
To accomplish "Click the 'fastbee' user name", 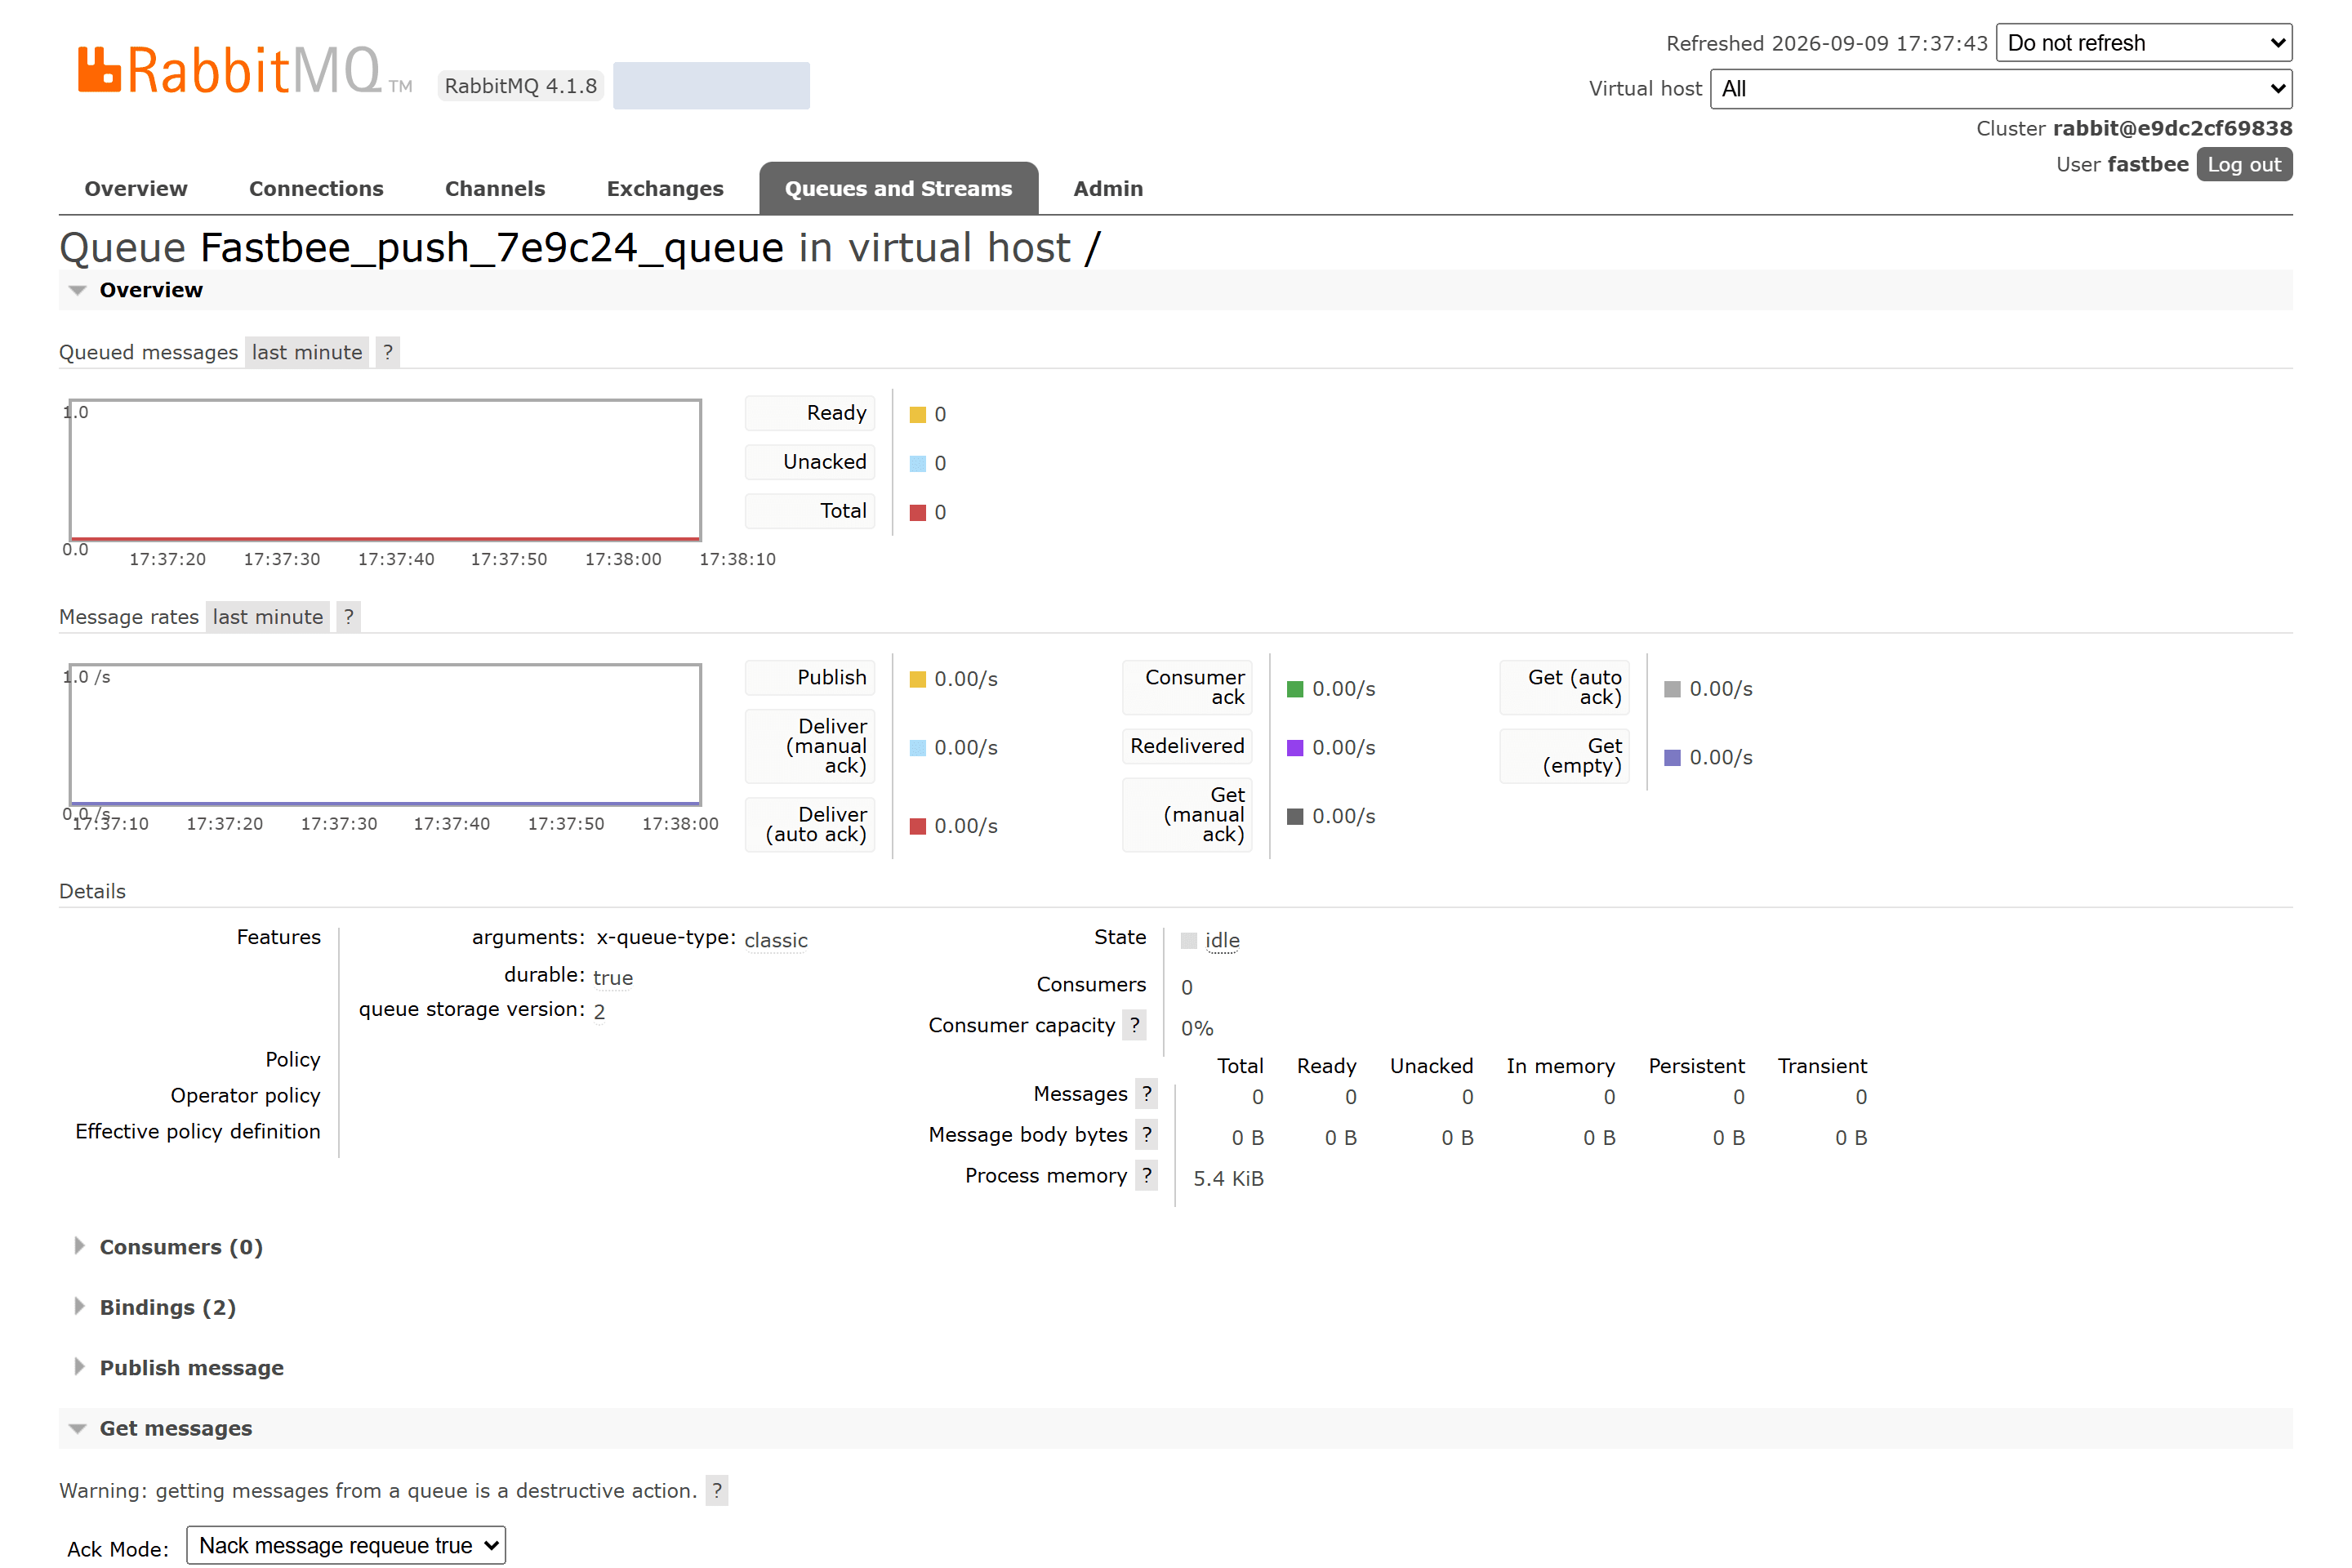I will [2148, 164].
